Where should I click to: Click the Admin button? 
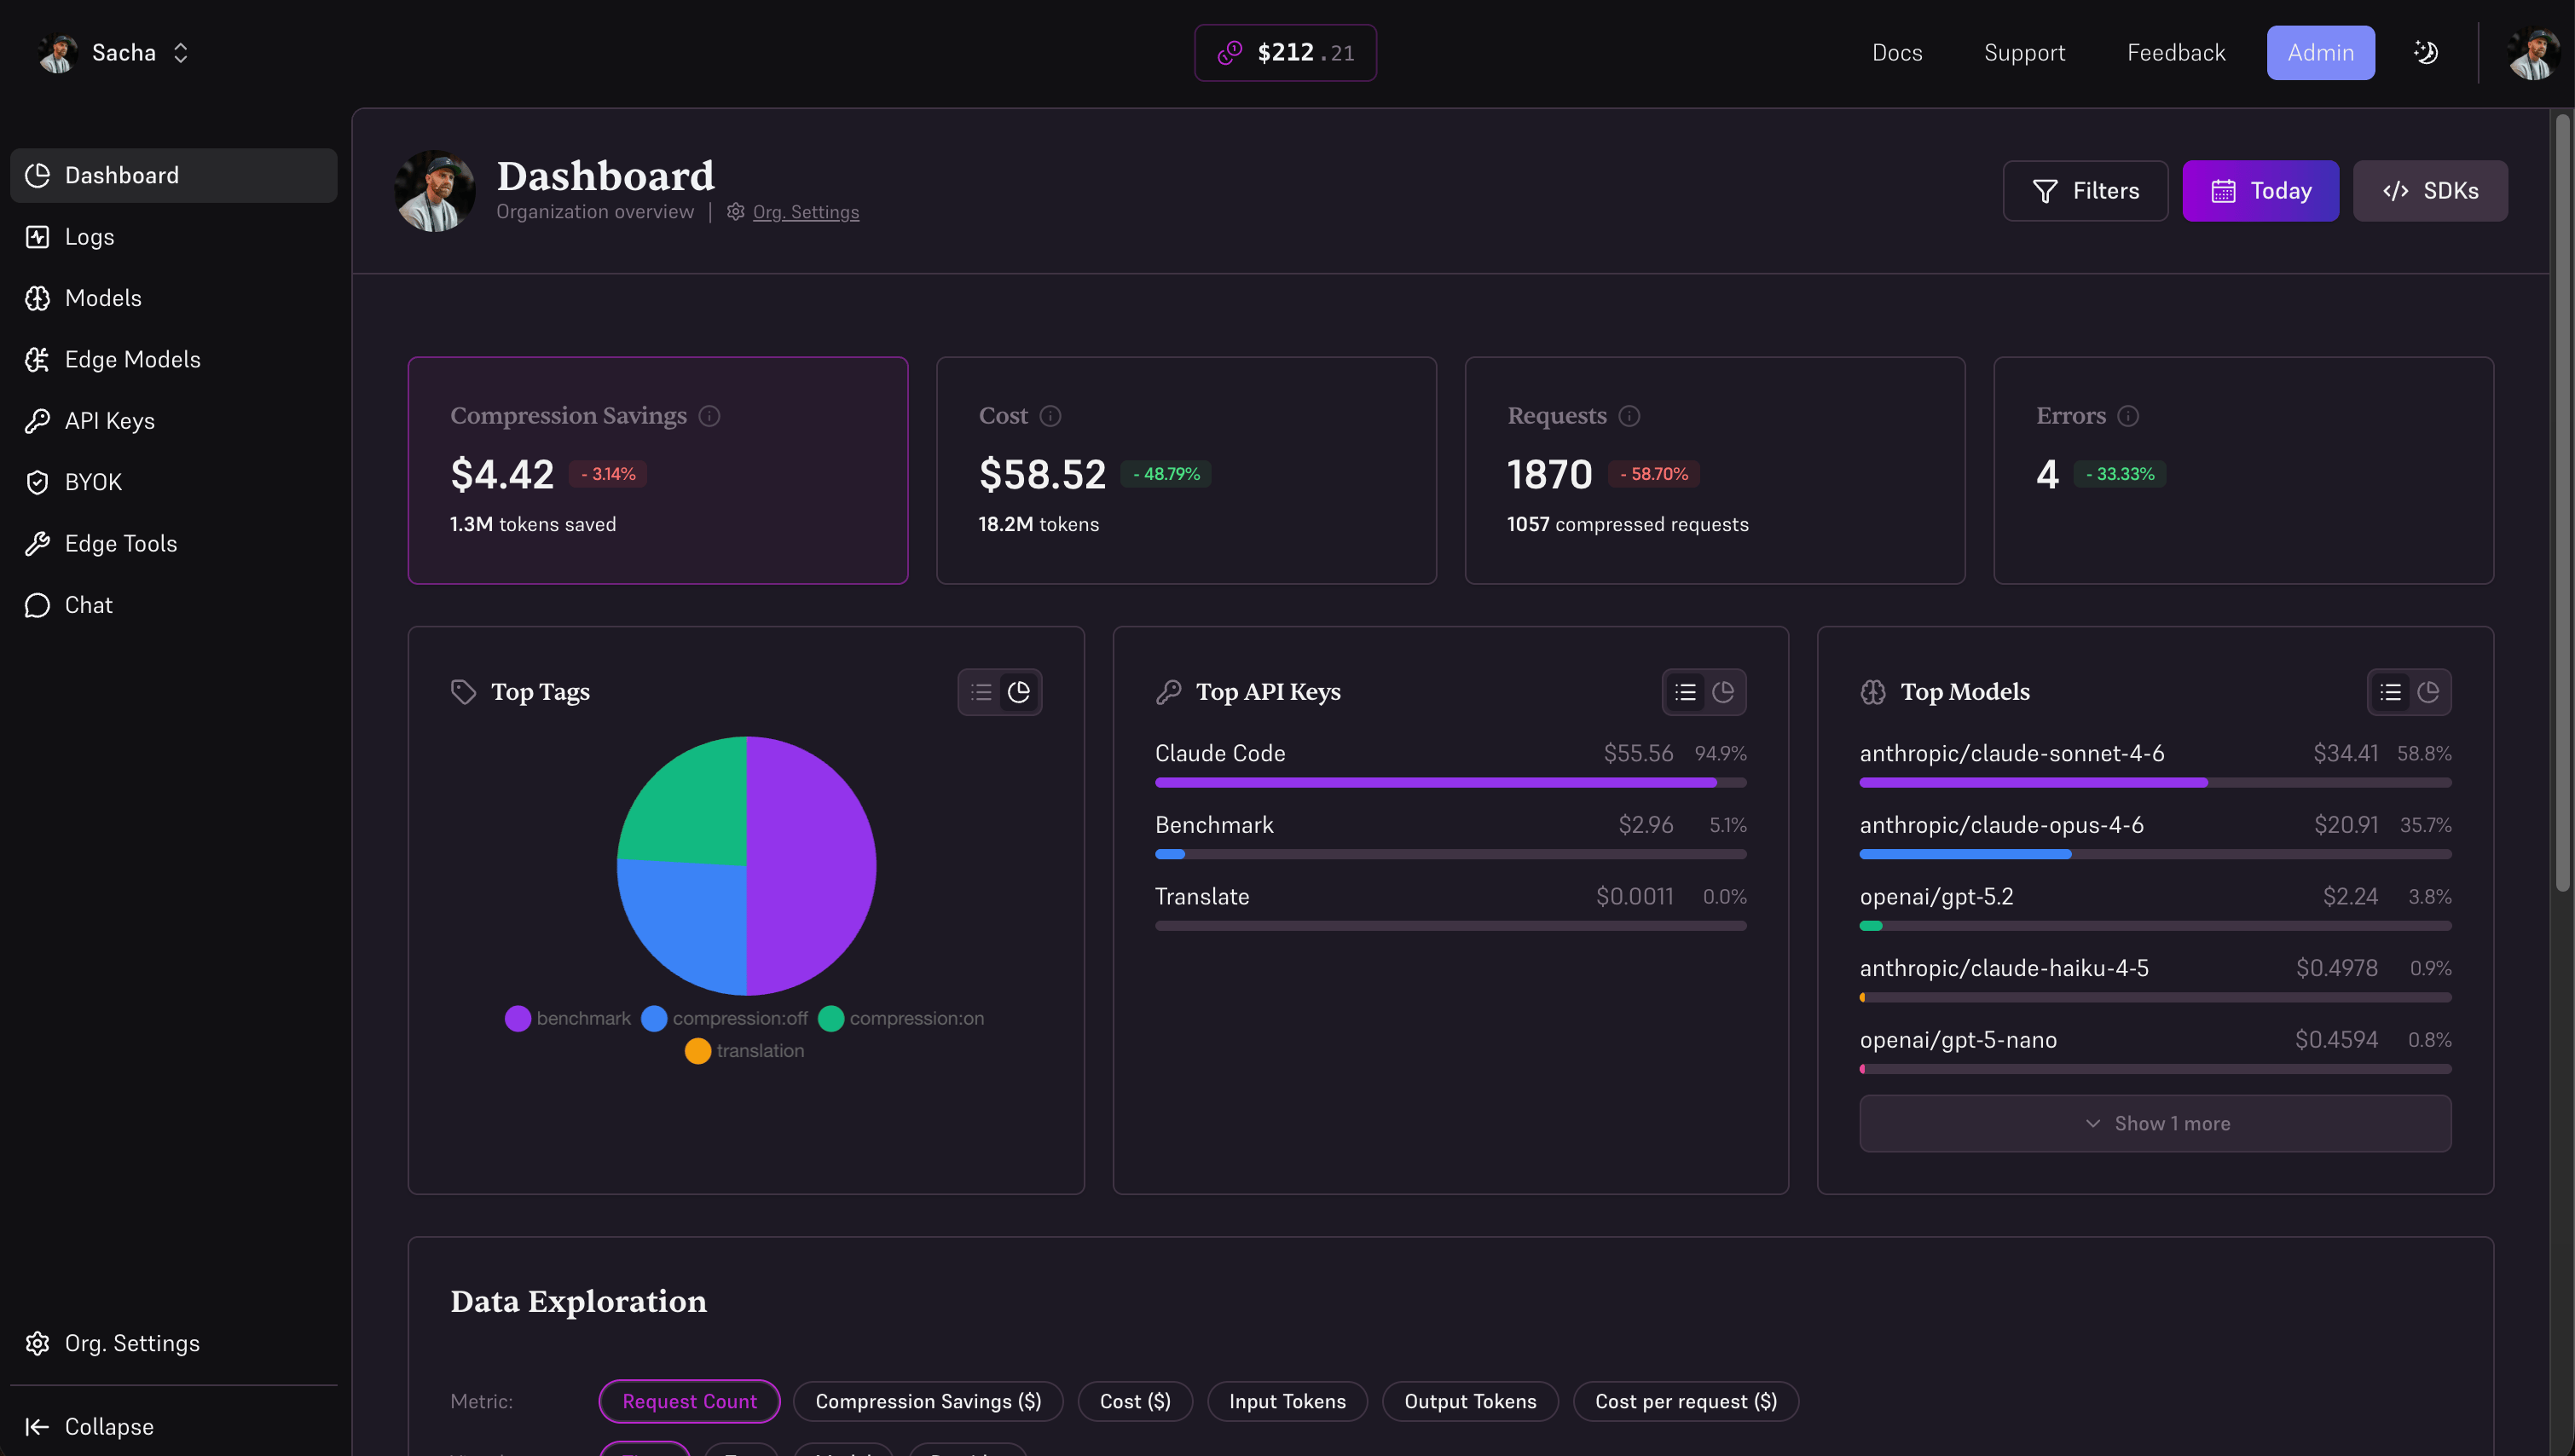[2320, 52]
